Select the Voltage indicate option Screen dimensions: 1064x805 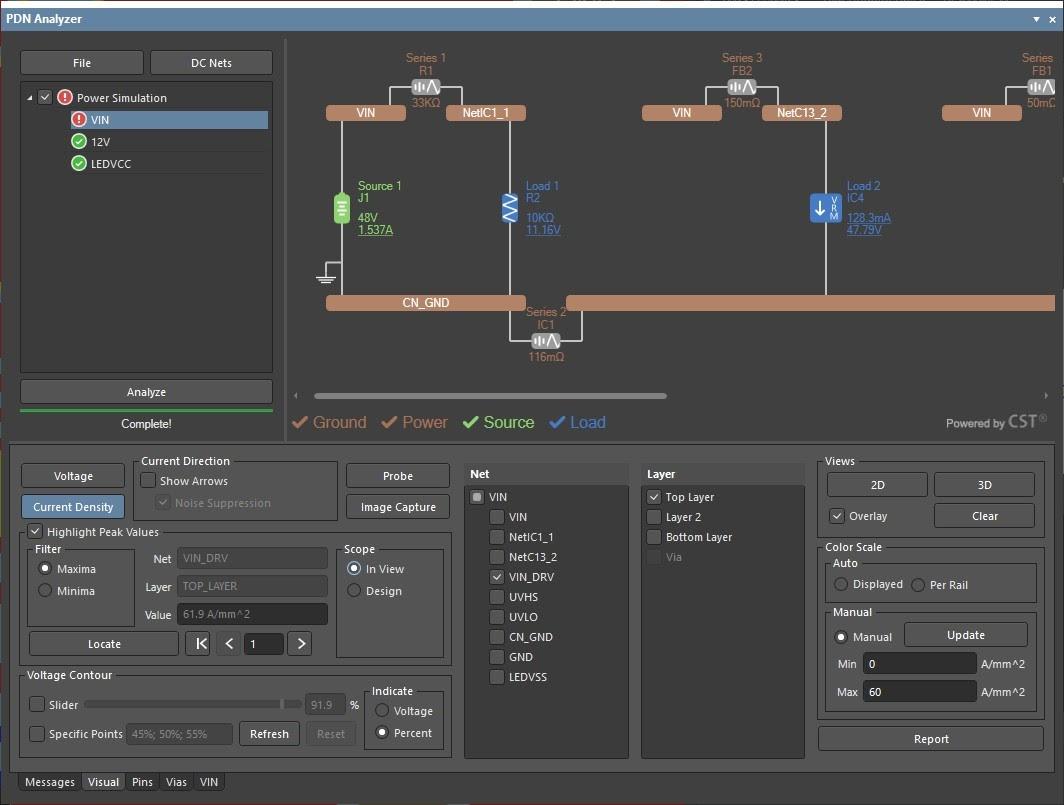(382, 711)
